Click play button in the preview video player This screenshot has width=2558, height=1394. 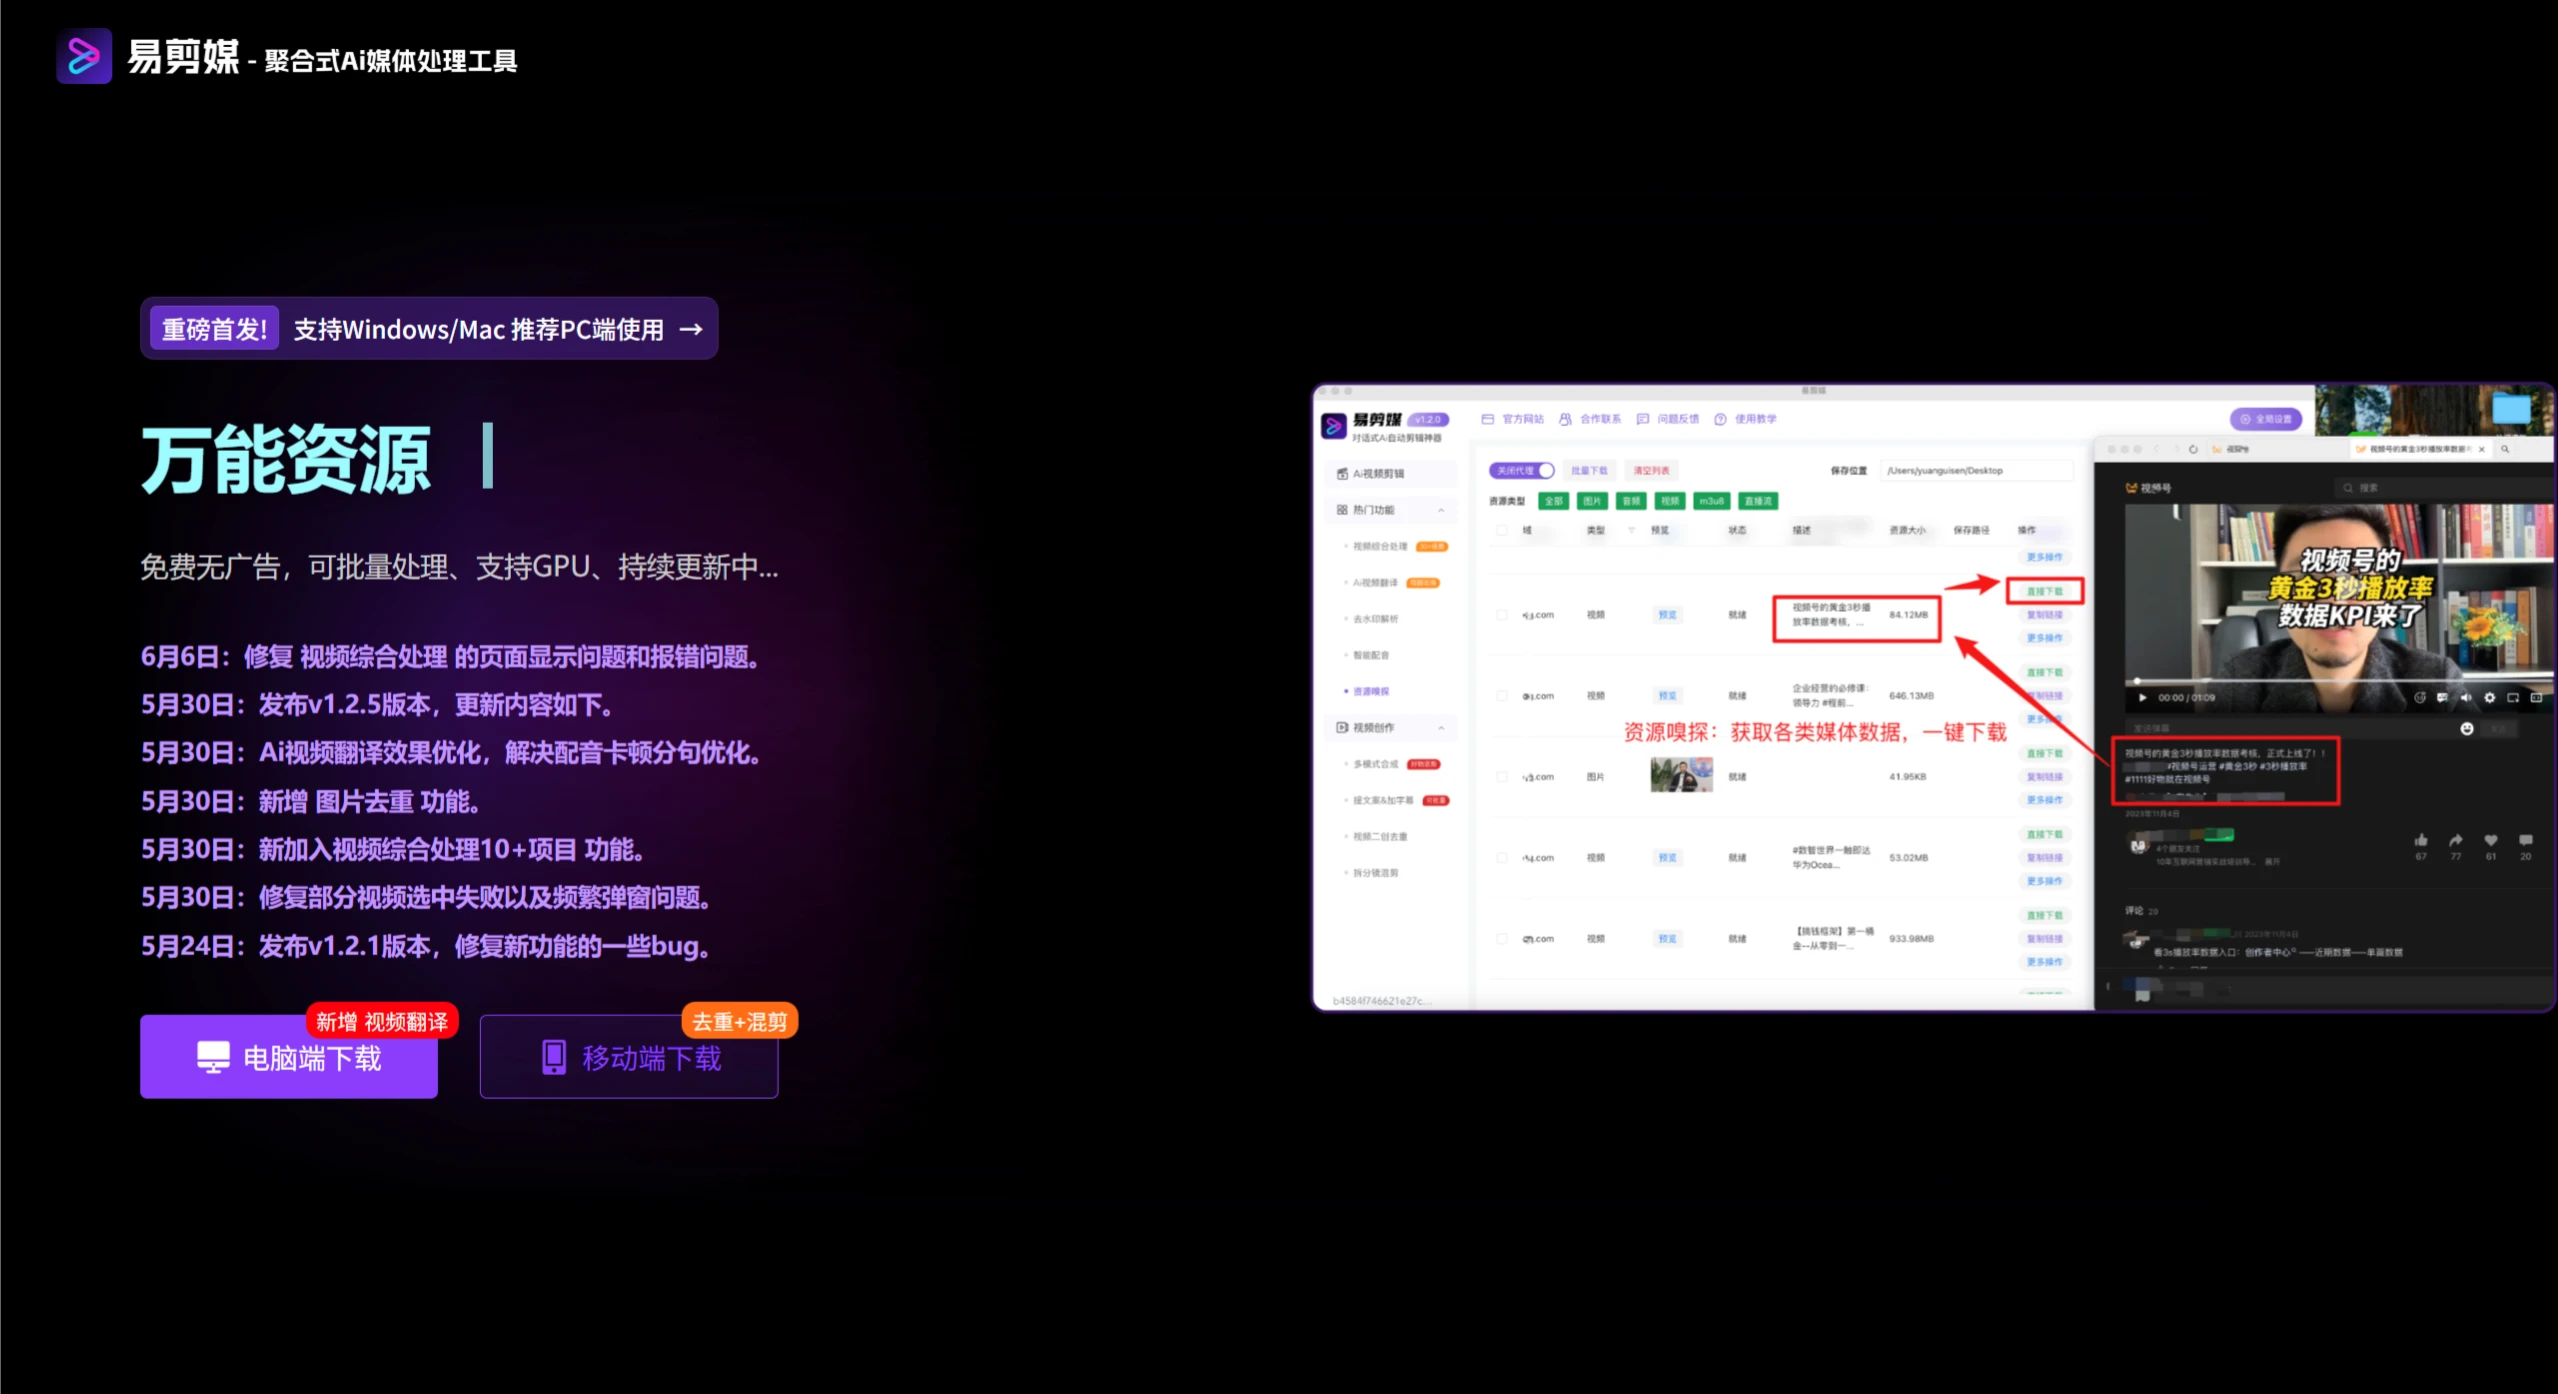click(x=2142, y=698)
